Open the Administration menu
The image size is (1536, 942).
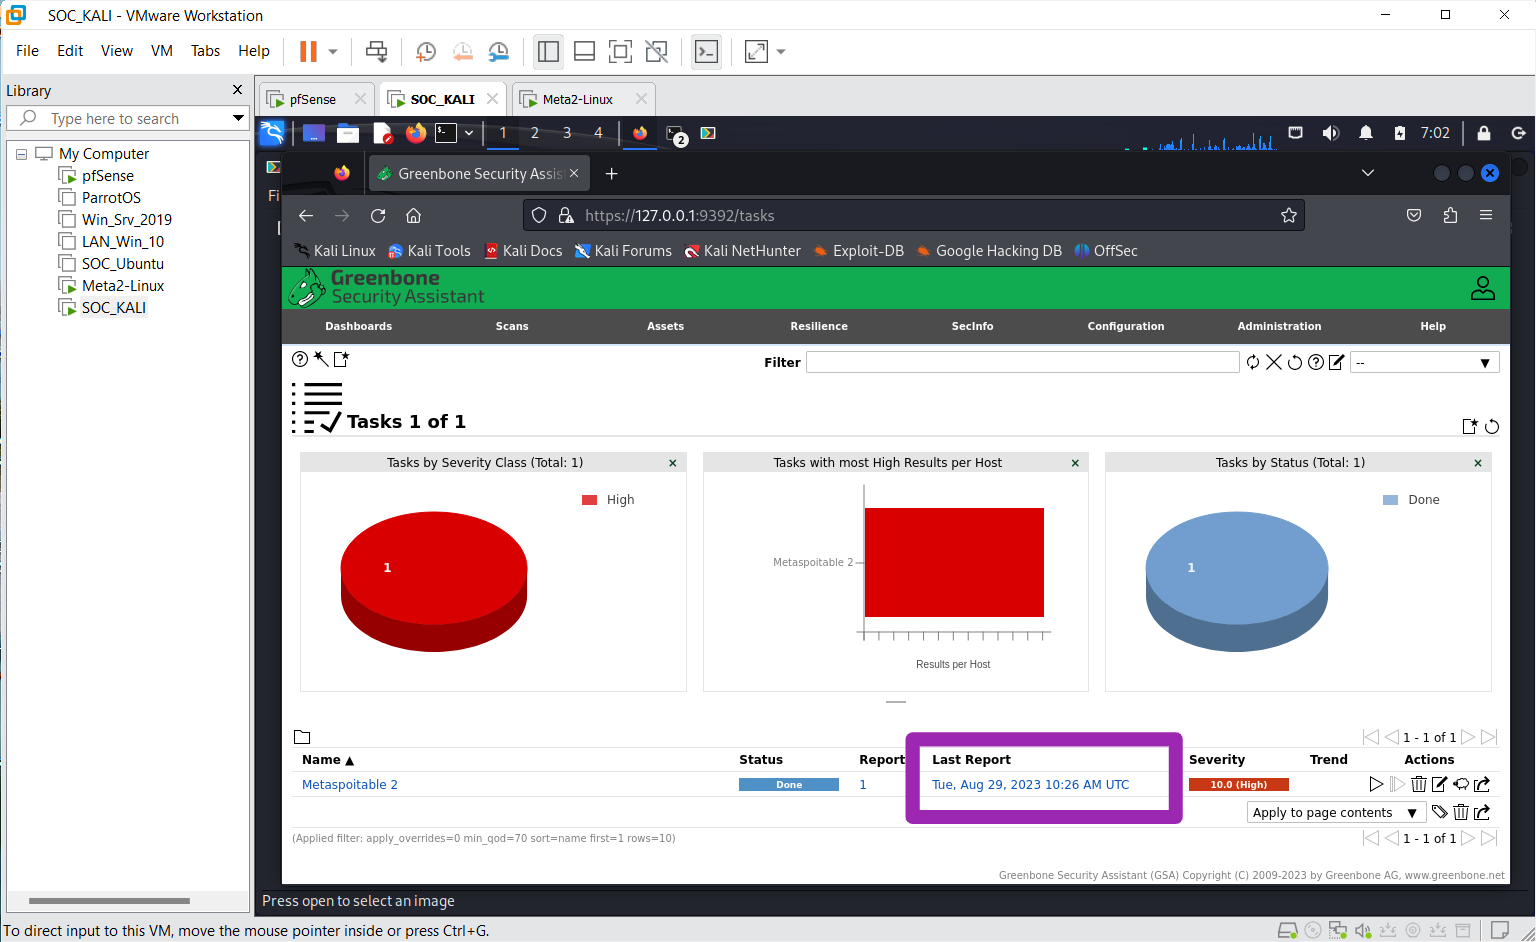tap(1279, 326)
